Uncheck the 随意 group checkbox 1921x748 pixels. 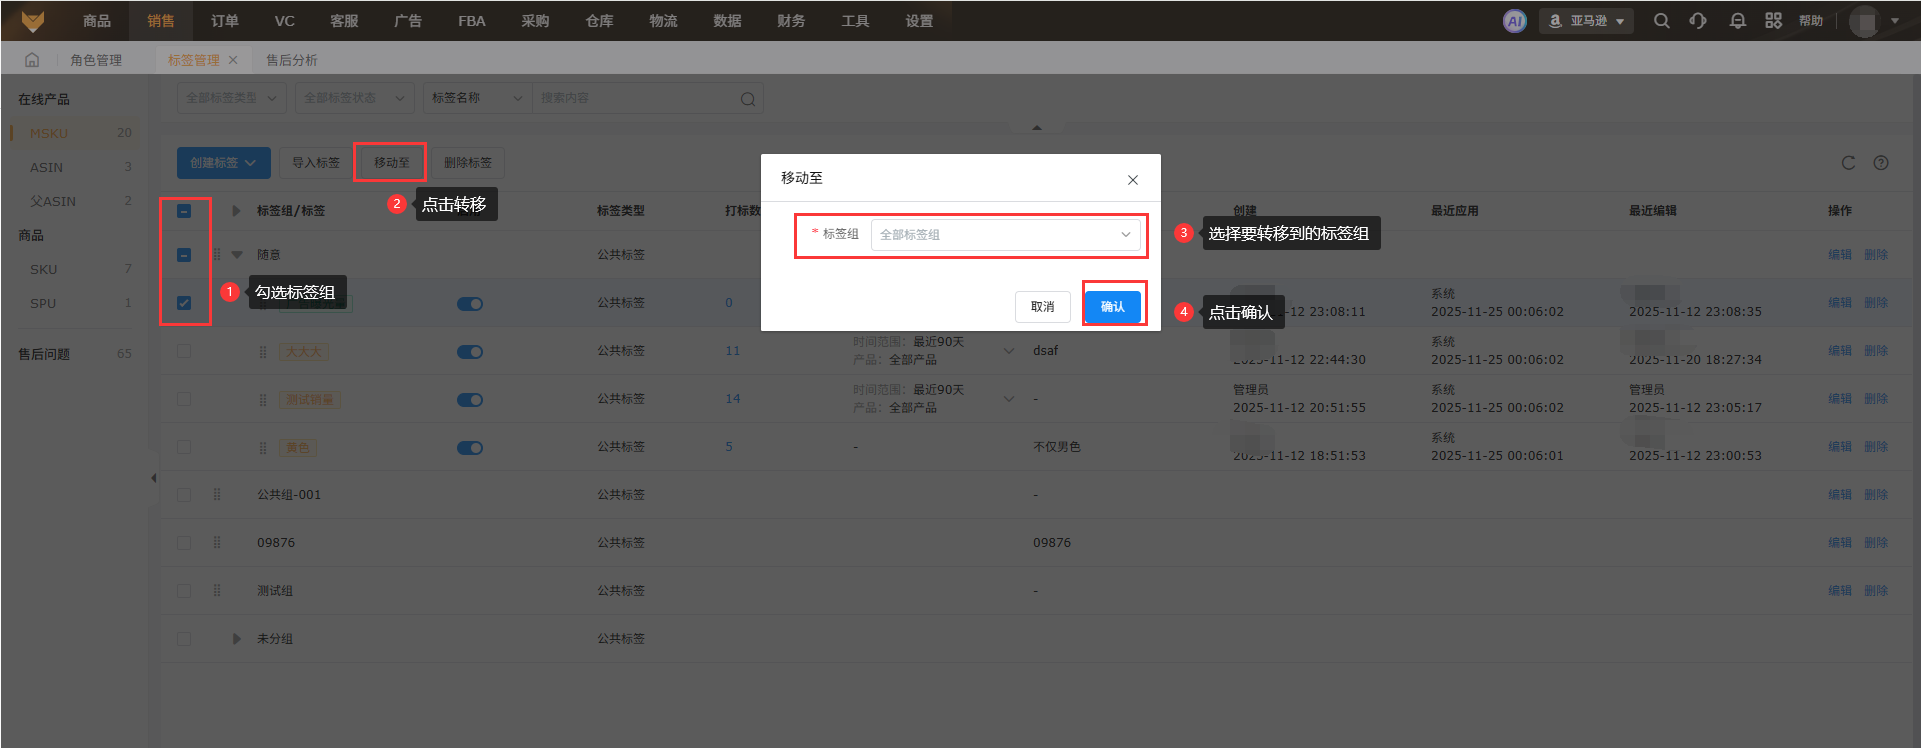pos(184,255)
